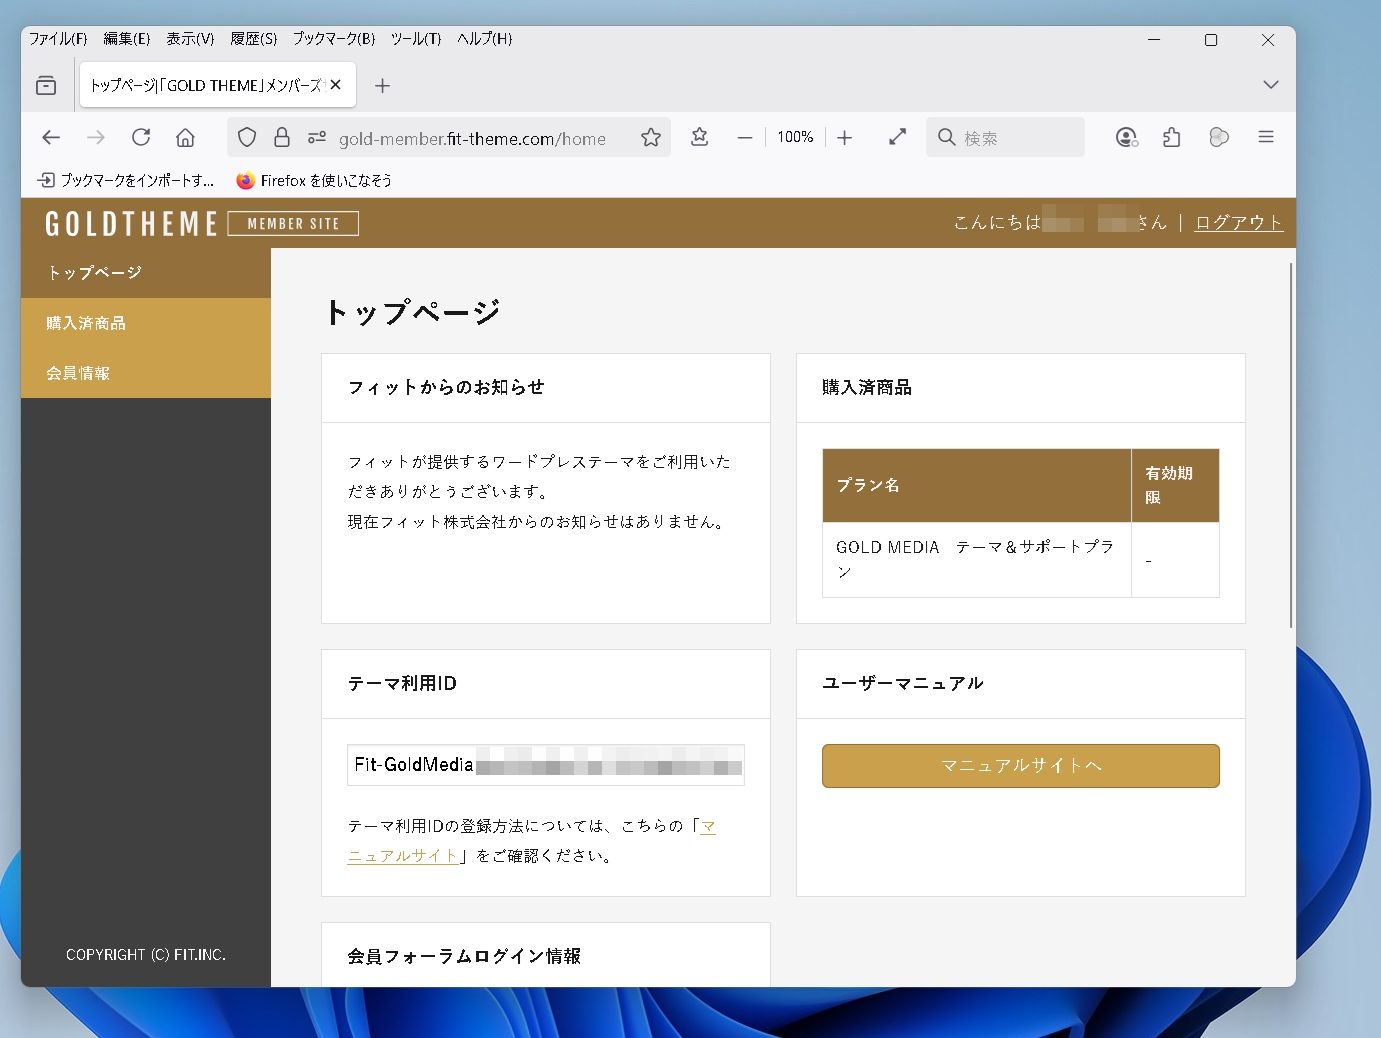Click the page vertical scrollbar
This screenshot has height=1038, width=1381.
pyautogui.click(x=1291, y=445)
